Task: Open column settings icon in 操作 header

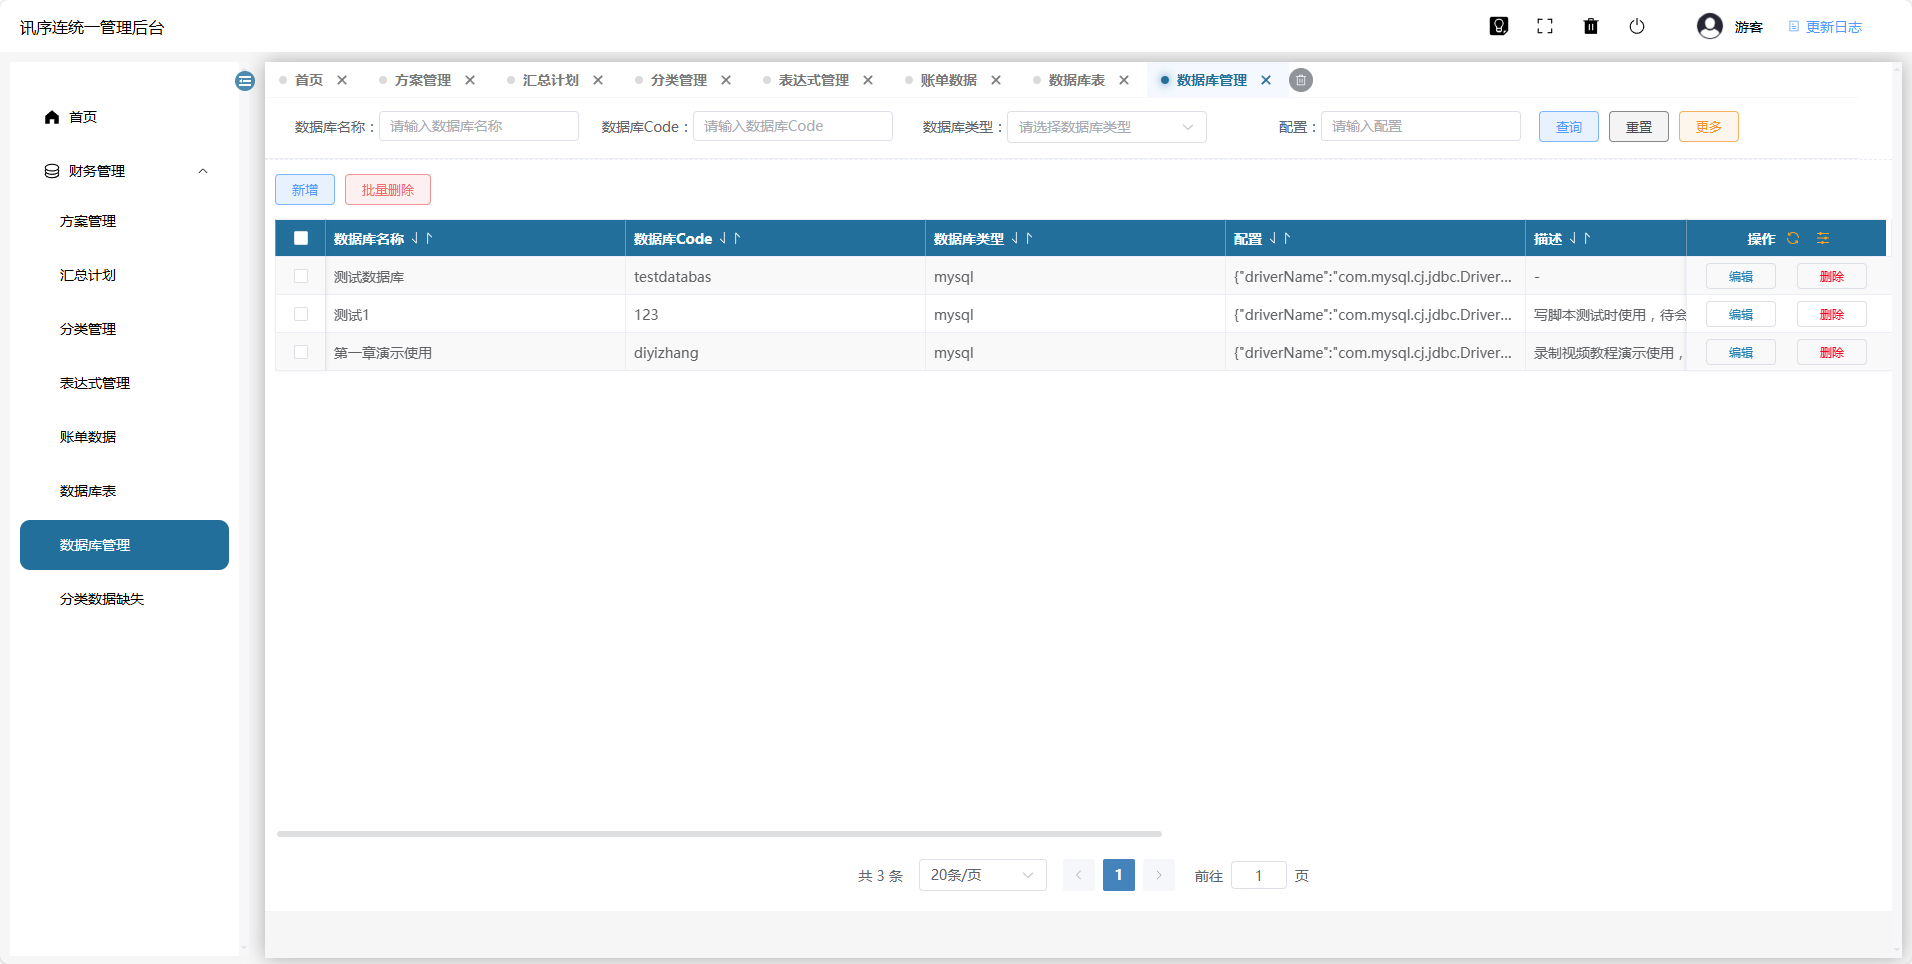Action: click(1823, 238)
